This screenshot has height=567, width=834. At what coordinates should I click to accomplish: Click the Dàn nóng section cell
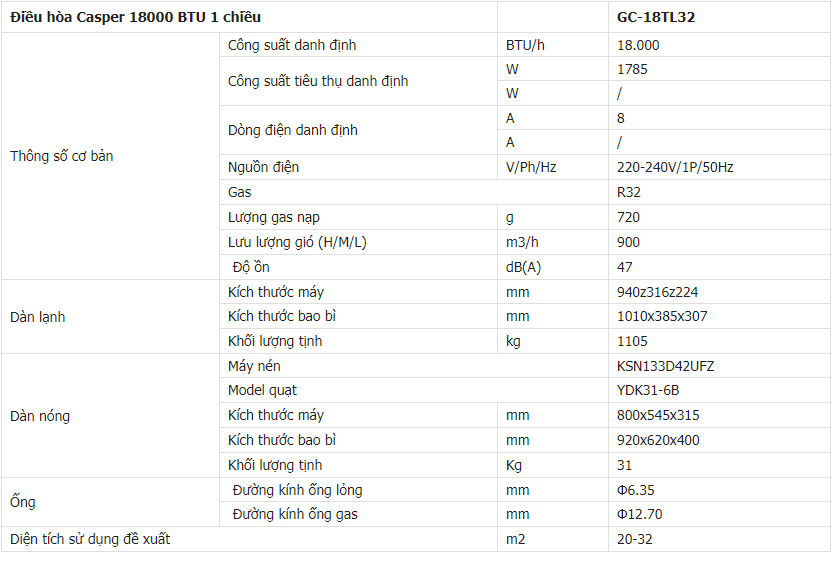pos(40,415)
